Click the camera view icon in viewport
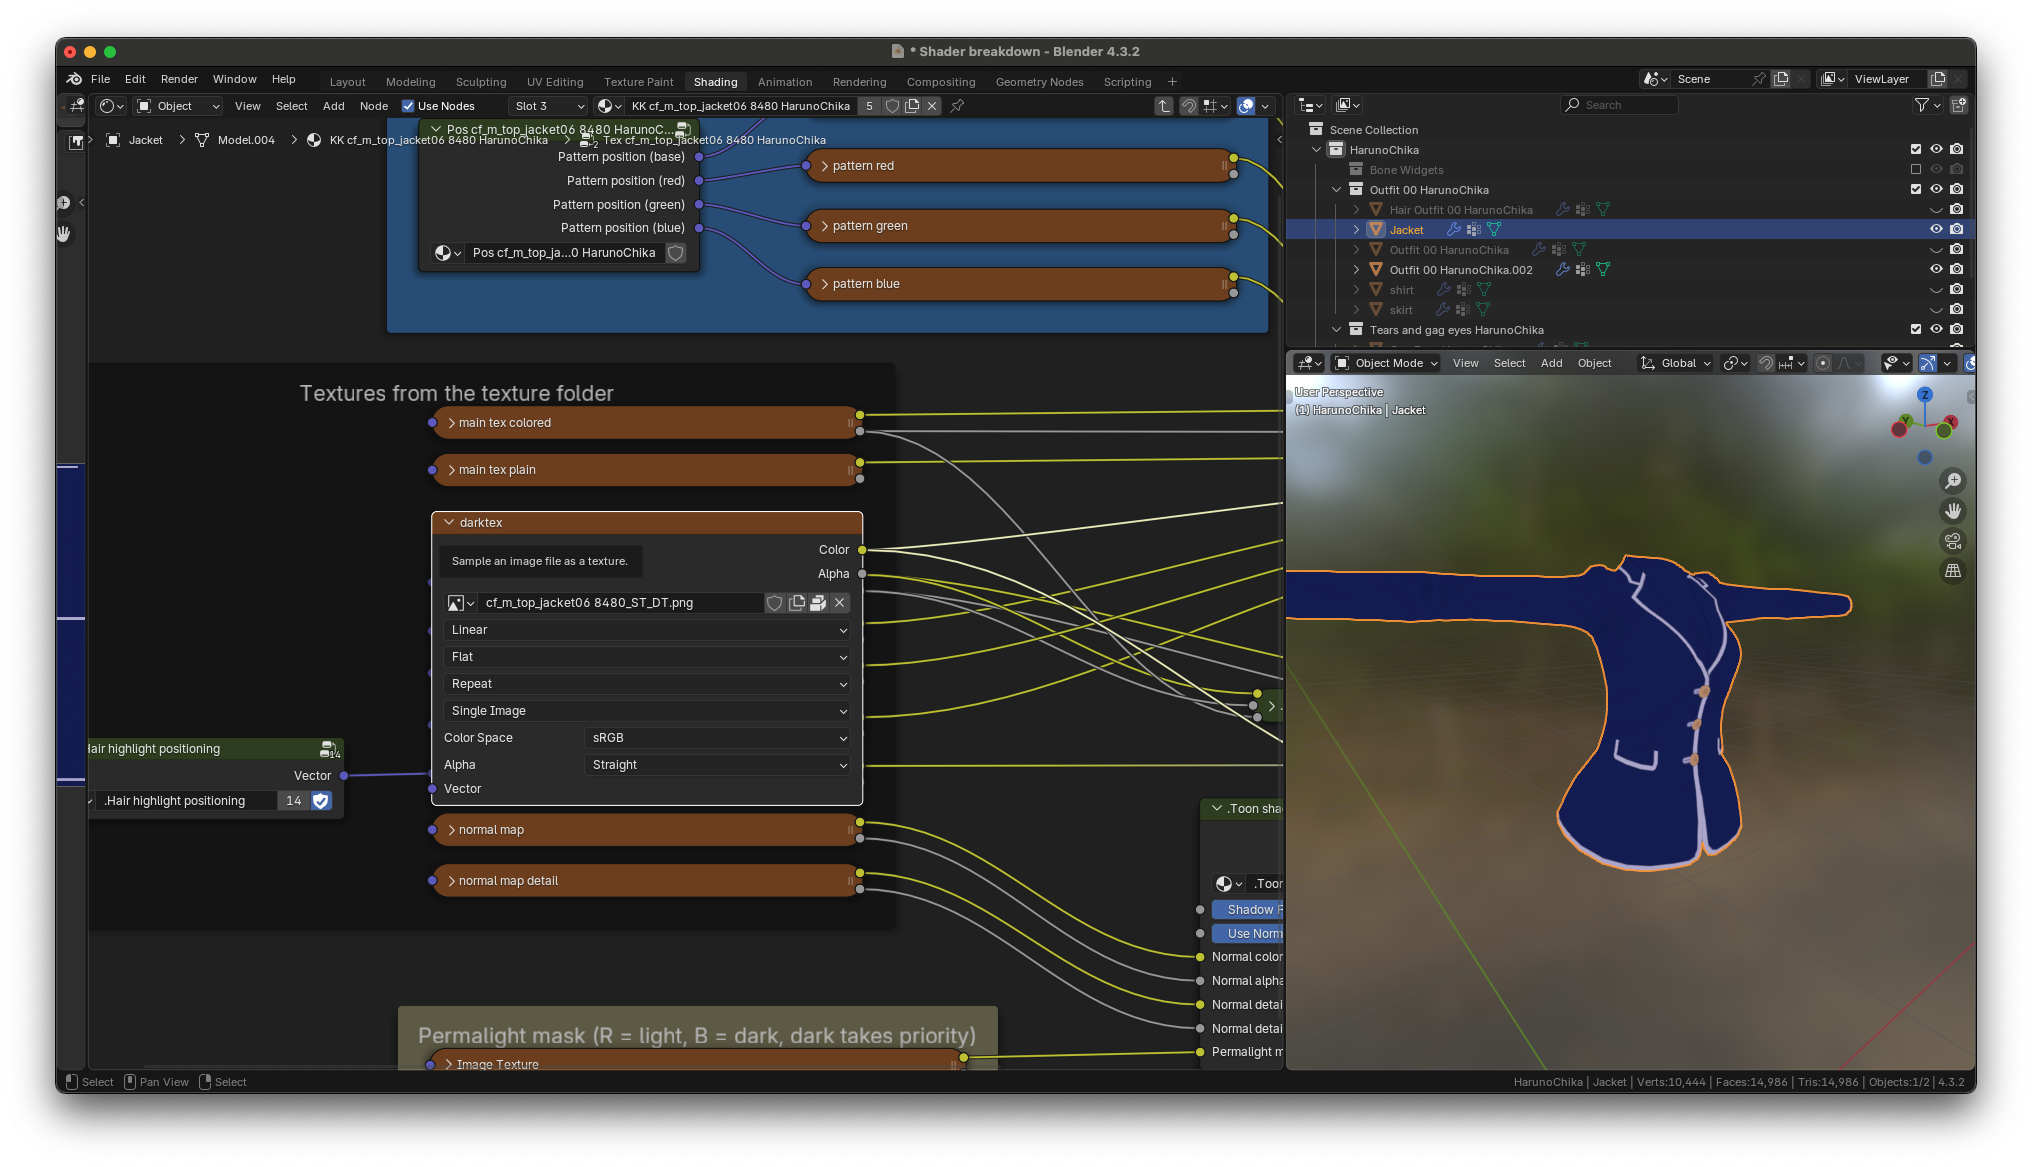Image resolution: width=2032 pixels, height=1167 pixels. pyautogui.click(x=1952, y=541)
